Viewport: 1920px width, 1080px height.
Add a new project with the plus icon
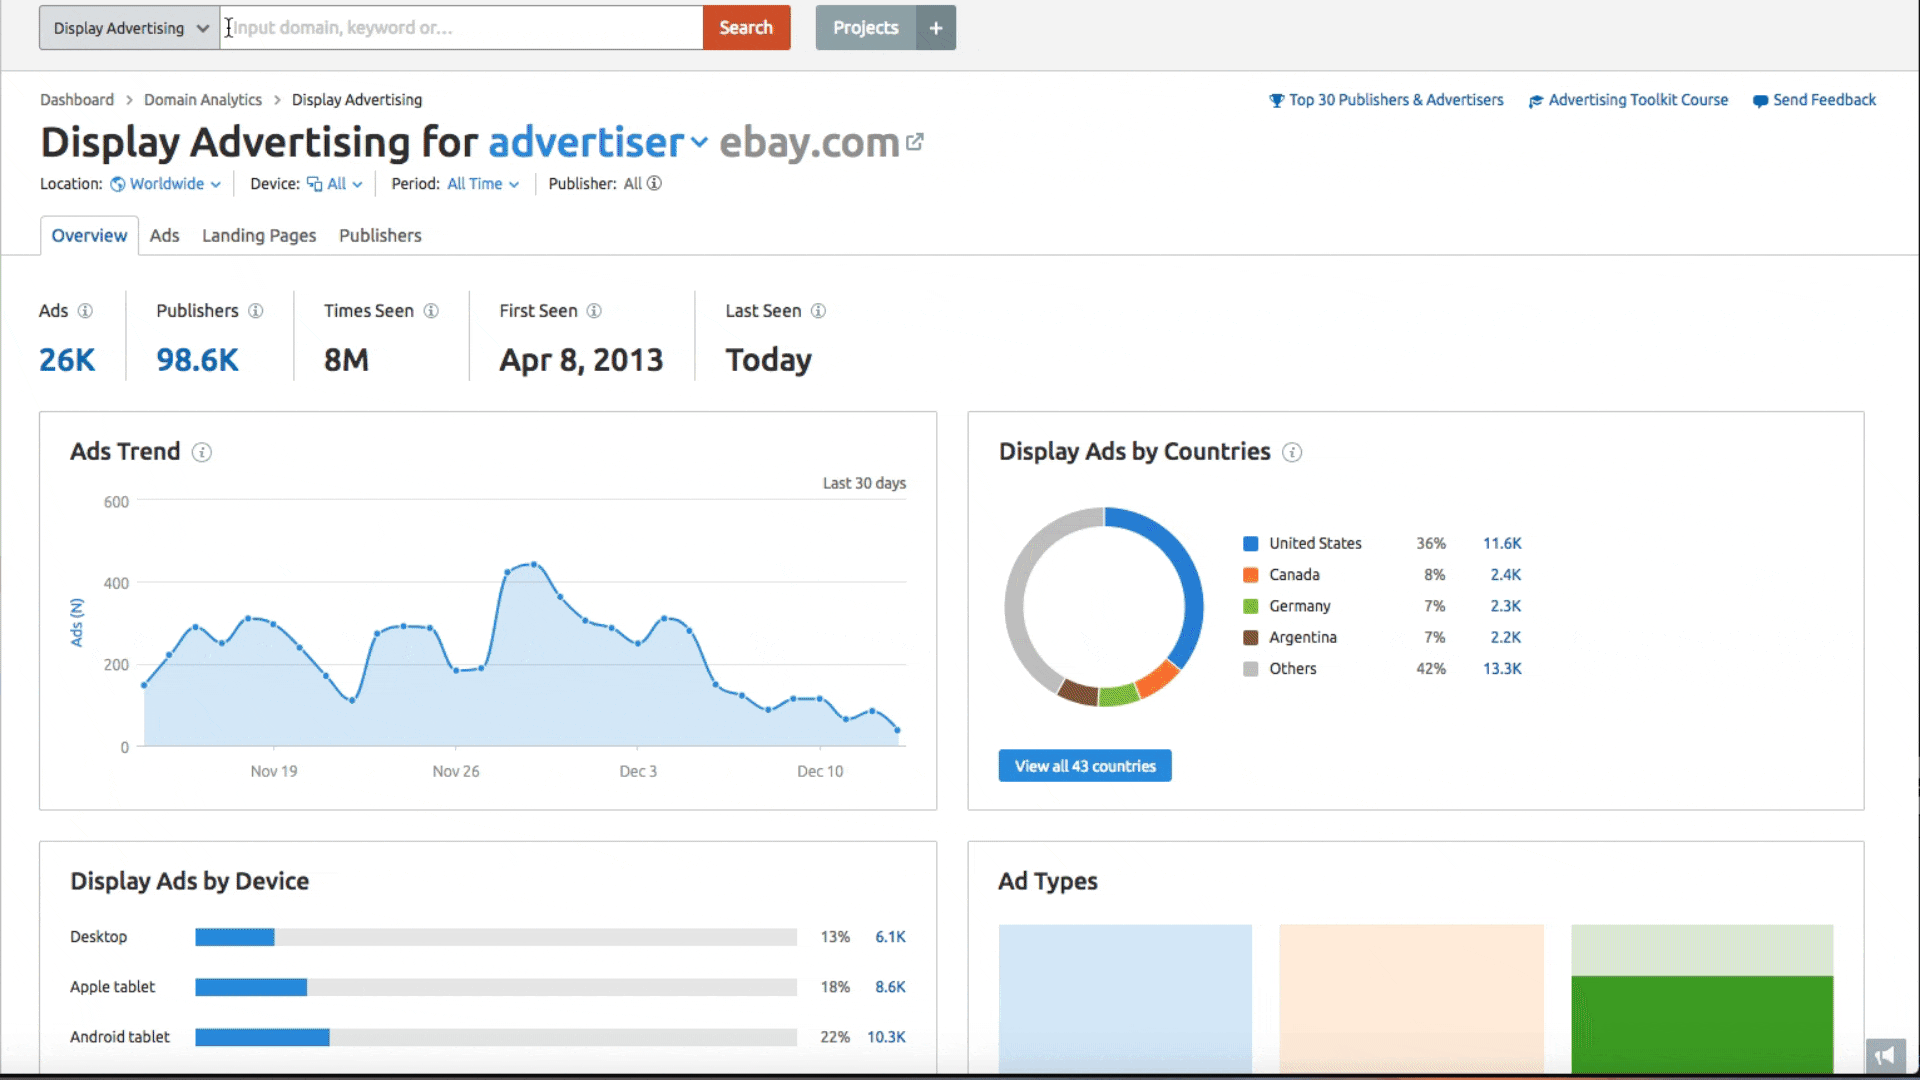click(936, 28)
